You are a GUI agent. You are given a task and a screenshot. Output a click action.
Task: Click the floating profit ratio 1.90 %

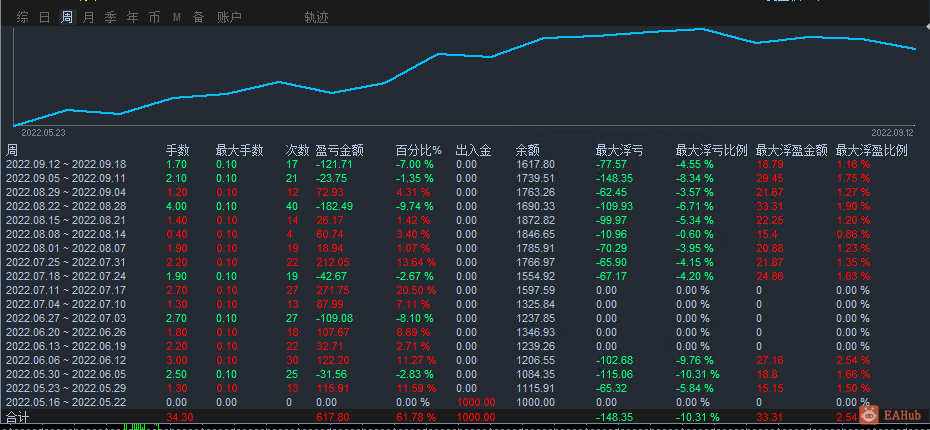(x=853, y=206)
